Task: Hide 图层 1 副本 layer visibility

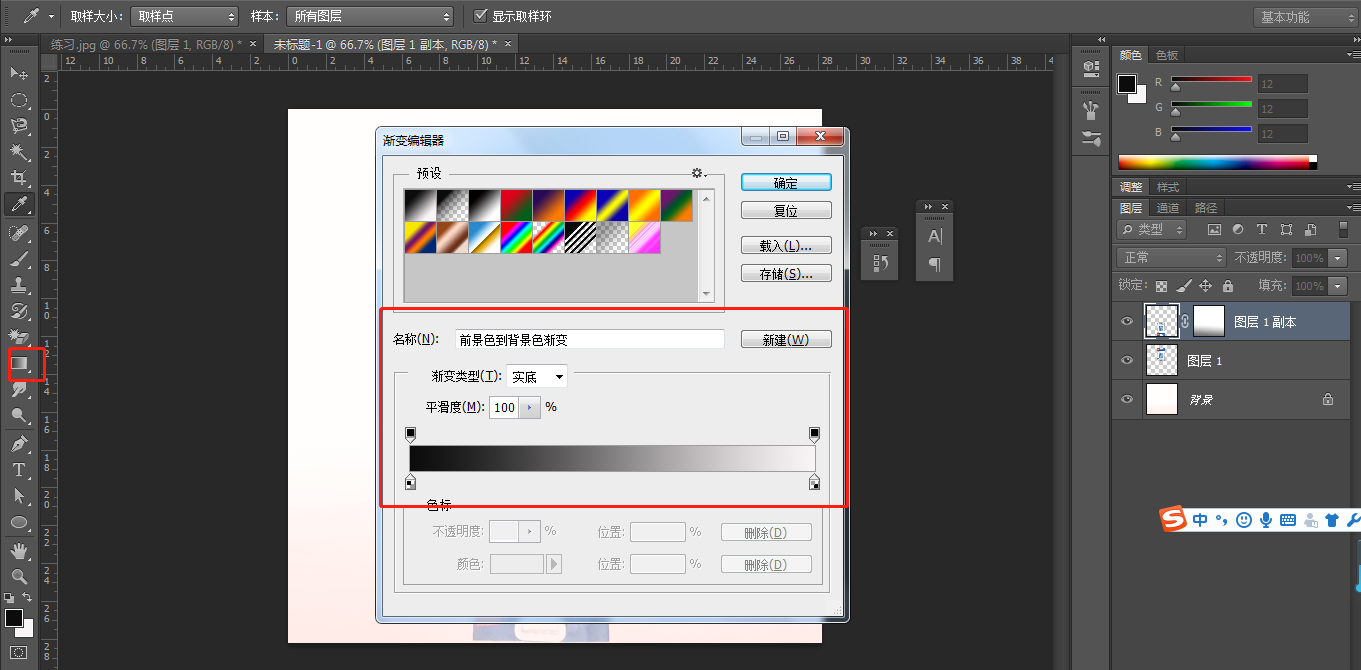Action: point(1127,322)
